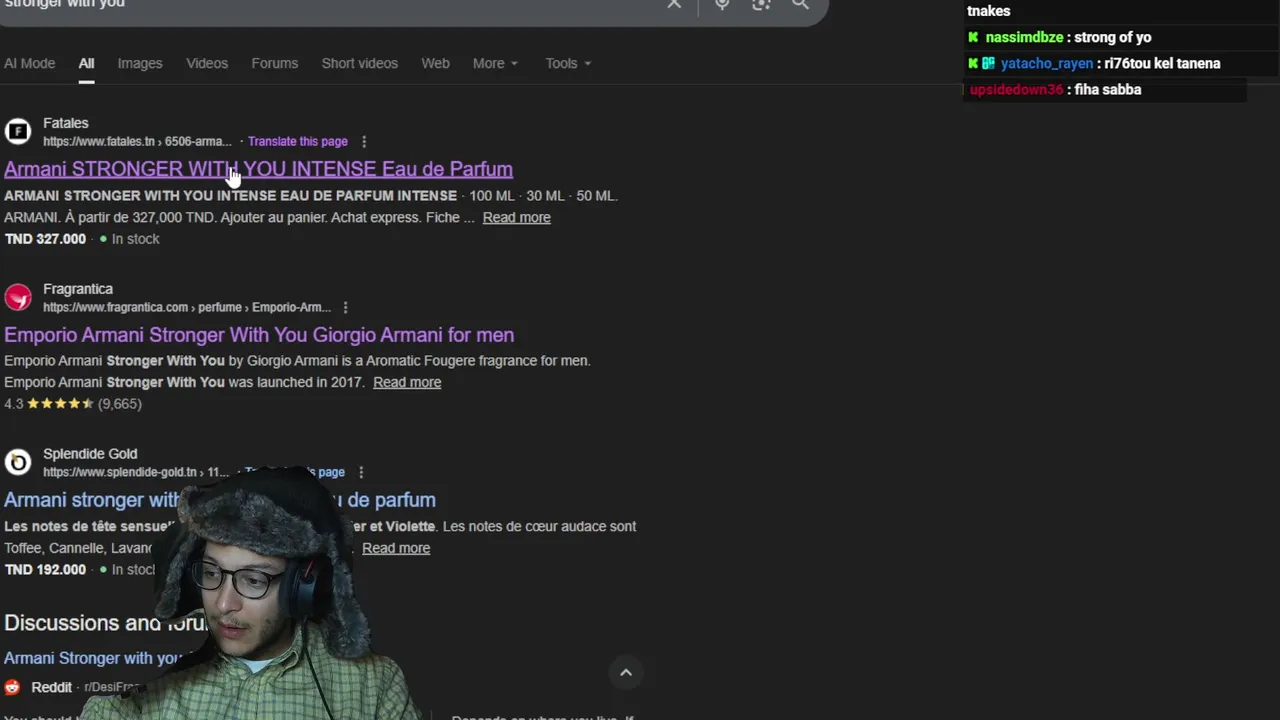Image resolution: width=1280 pixels, height=720 pixels.
Task: Start voice search with microphone icon
Action: [x=722, y=4]
